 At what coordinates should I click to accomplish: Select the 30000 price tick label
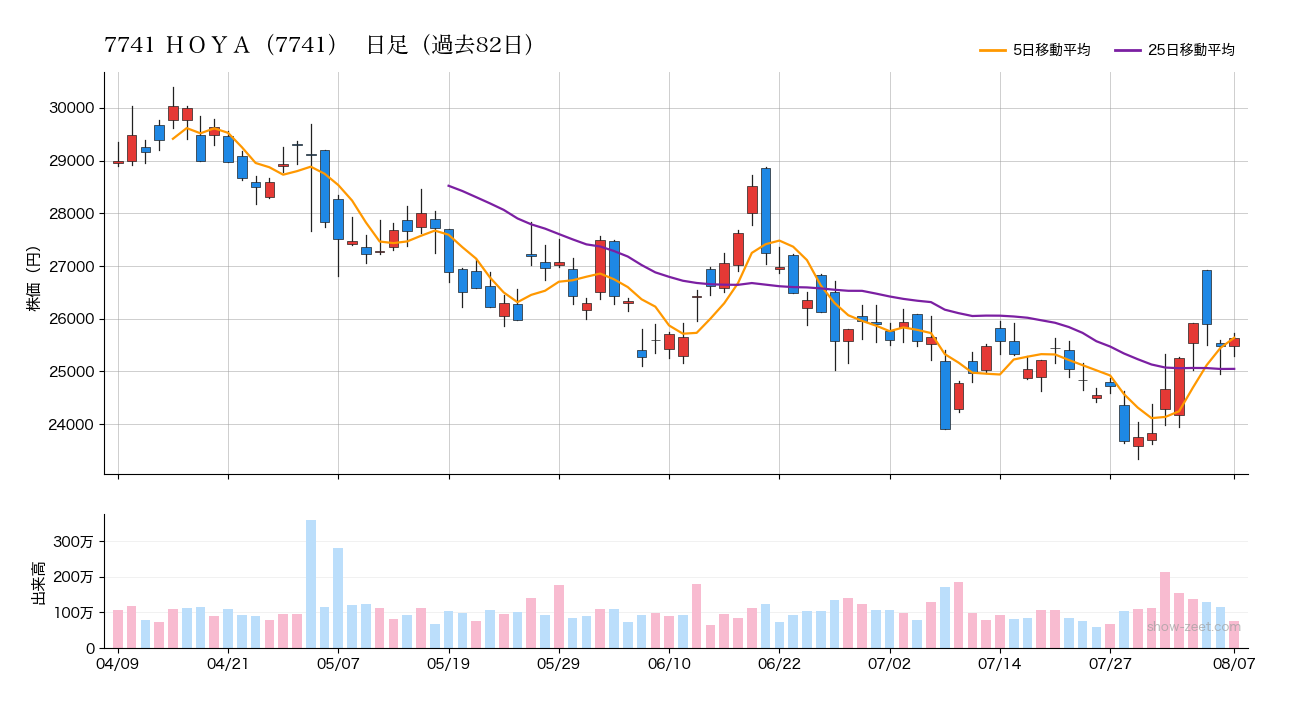pyautogui.click(x=71, y=108)
